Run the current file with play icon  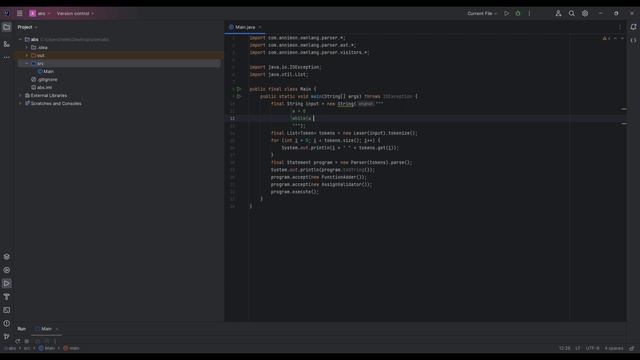point(507,13)
